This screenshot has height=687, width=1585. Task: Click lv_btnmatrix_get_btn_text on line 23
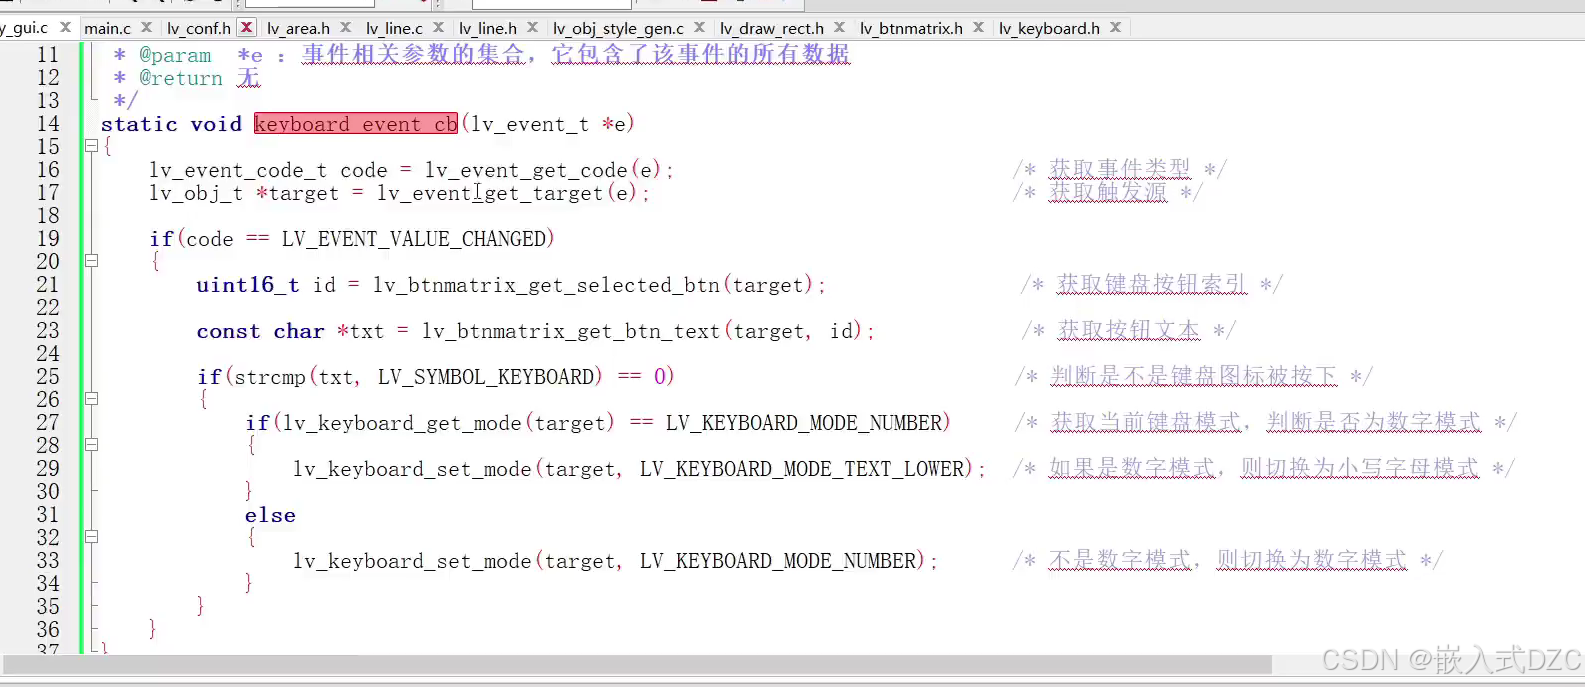click(571, 331)
